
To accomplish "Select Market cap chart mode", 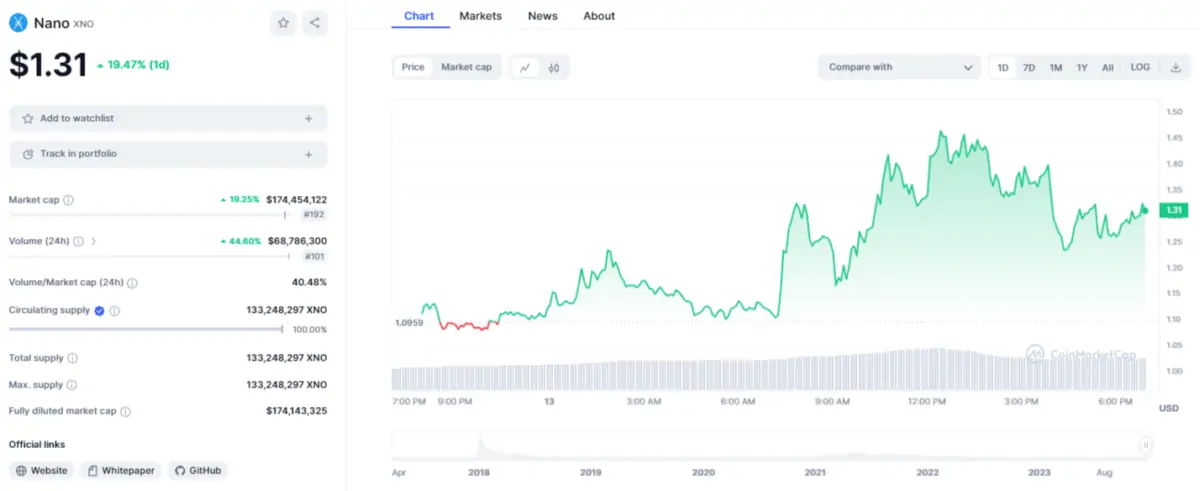I will pos(467,67).
